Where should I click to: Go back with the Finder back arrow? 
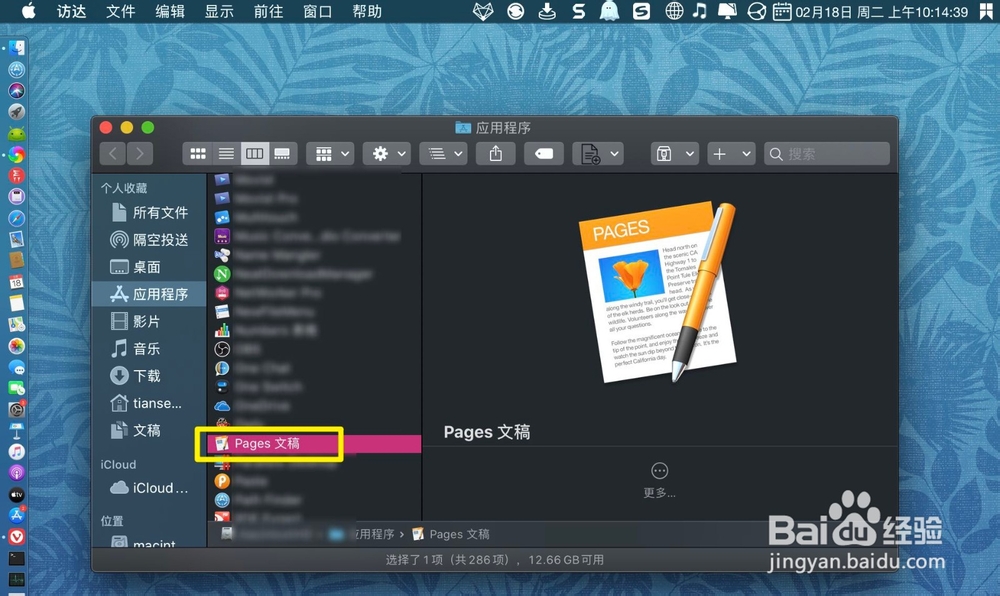(113, 154)
